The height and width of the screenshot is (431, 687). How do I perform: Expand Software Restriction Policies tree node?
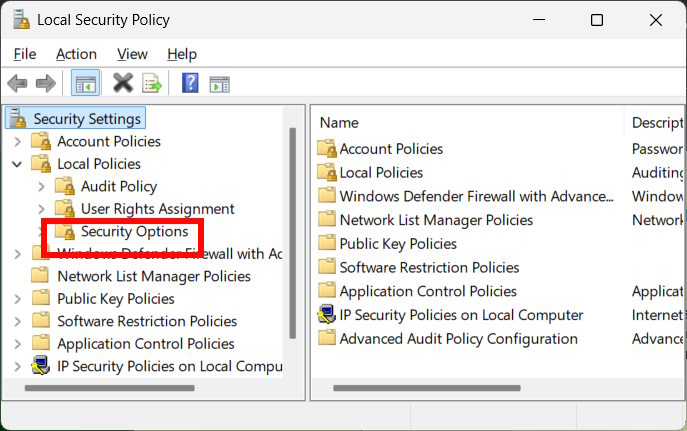tap(18, 321)
